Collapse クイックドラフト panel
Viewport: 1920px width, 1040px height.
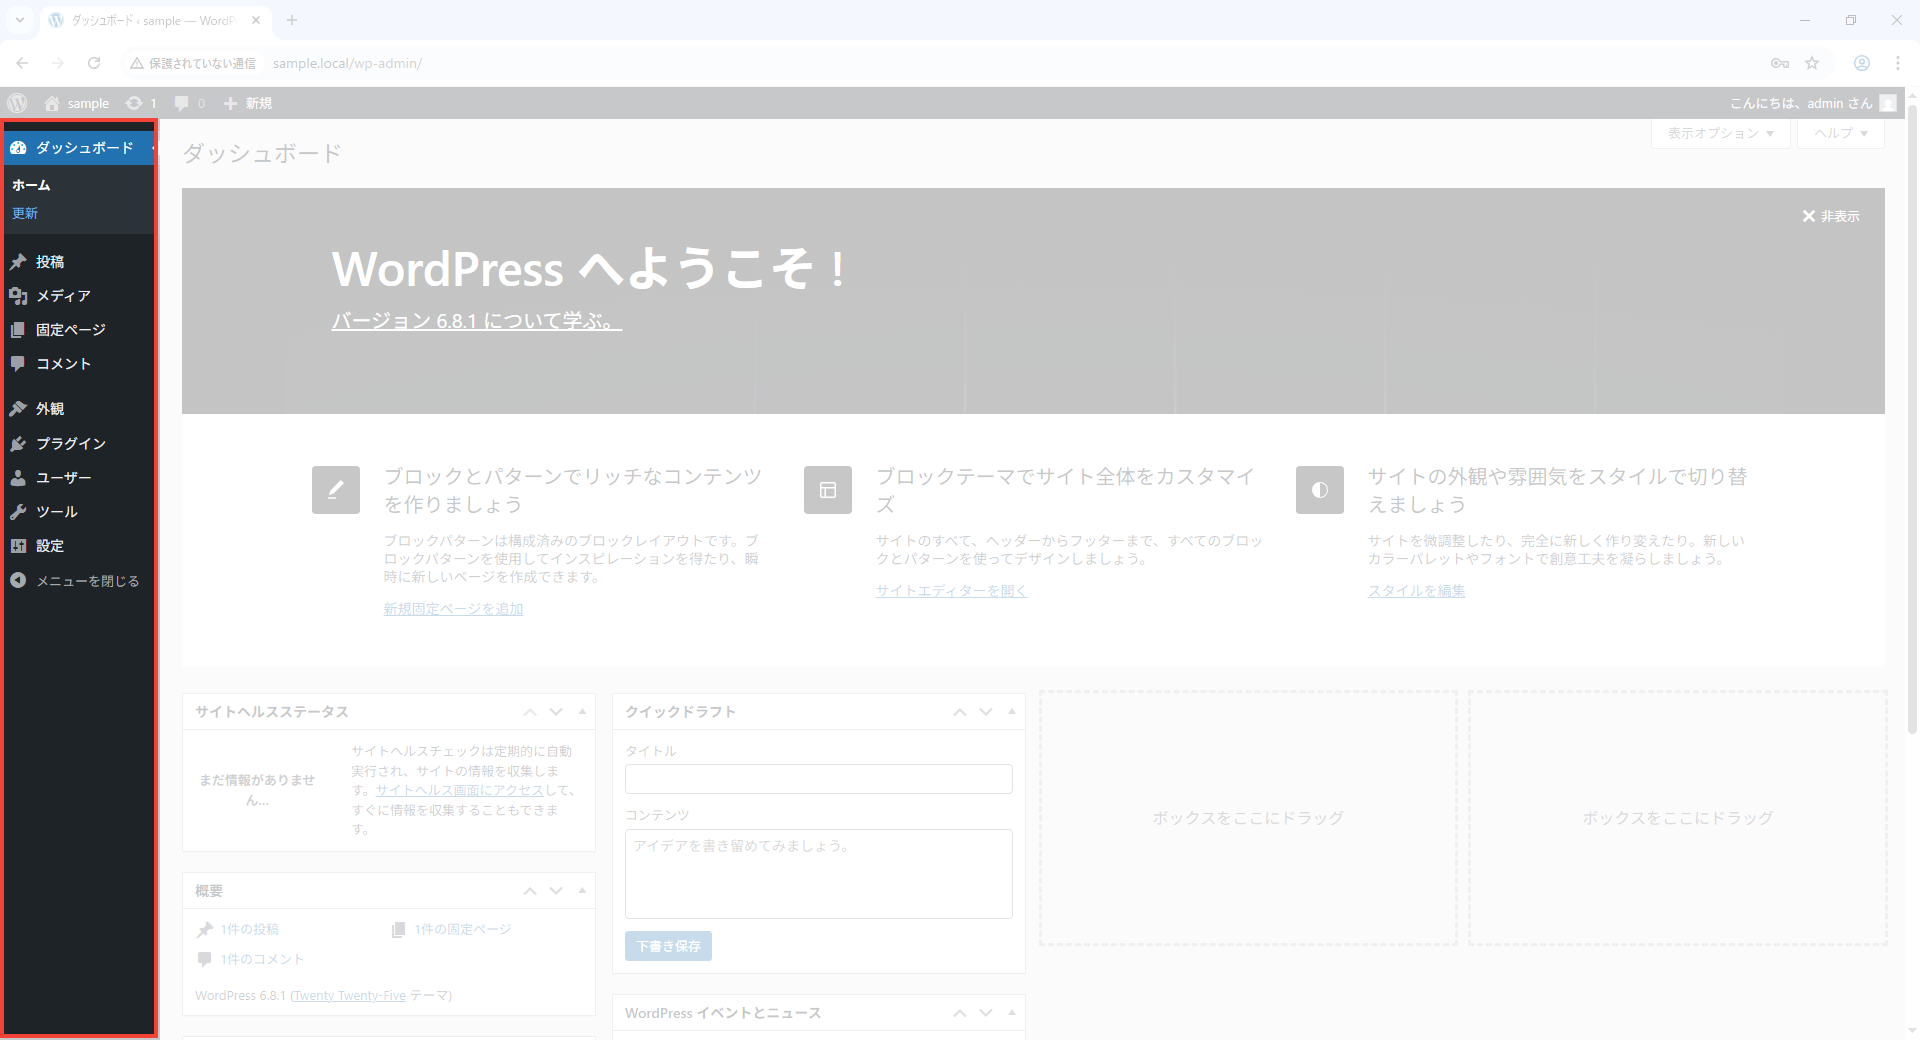tap(1012, 712)
